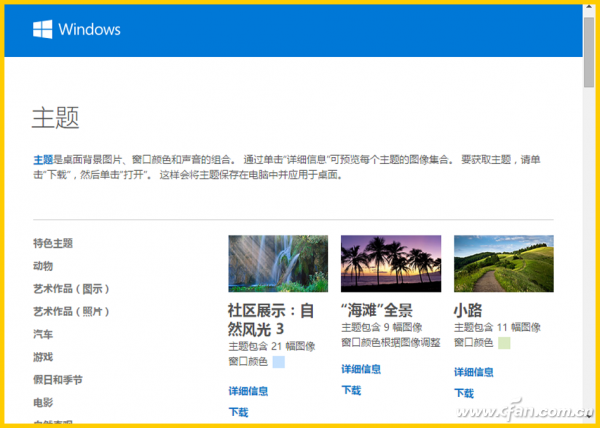Open the 小路 hillside path thumbnail
The height and width of the screenshot is (428, 600).
tap(504, 264)
